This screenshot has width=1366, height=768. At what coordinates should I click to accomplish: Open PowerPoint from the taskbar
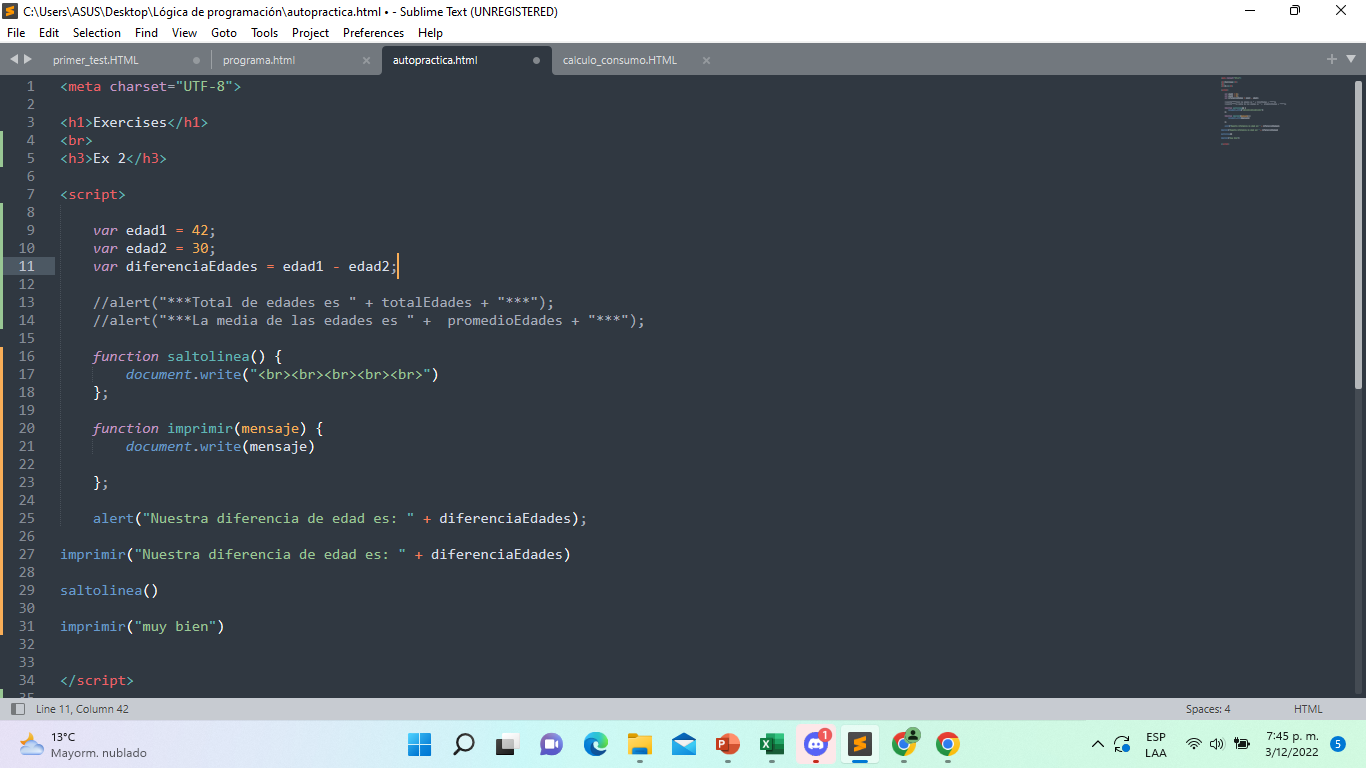pyautogui.click(x=727, y=744)
